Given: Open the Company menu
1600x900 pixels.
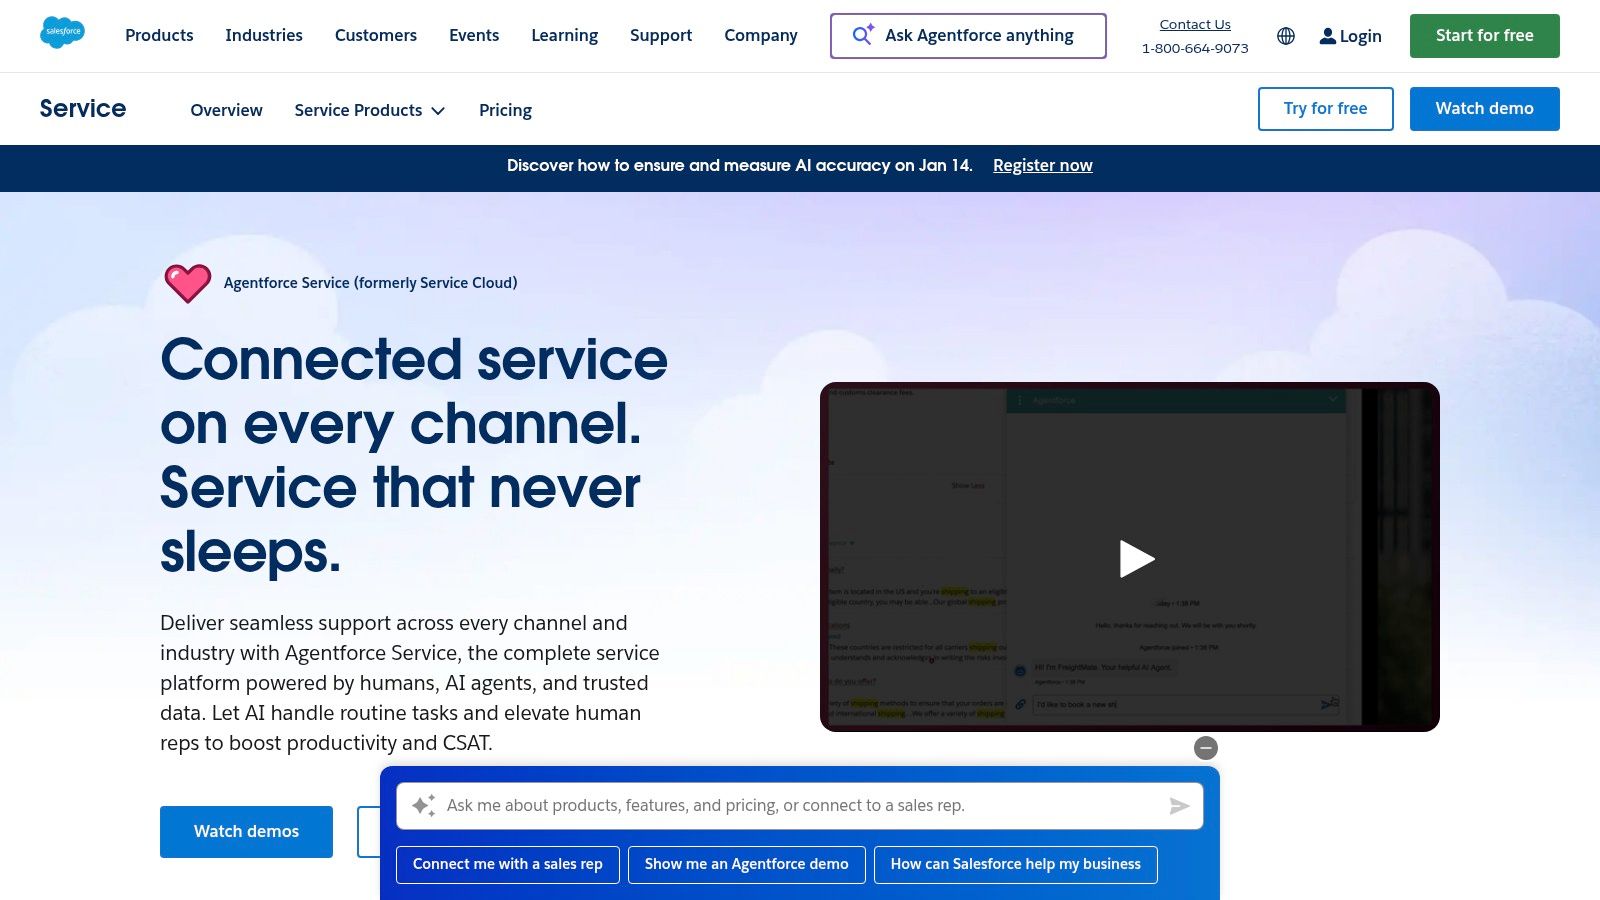Looking at the screenshot, I should [x=761, y=35].
